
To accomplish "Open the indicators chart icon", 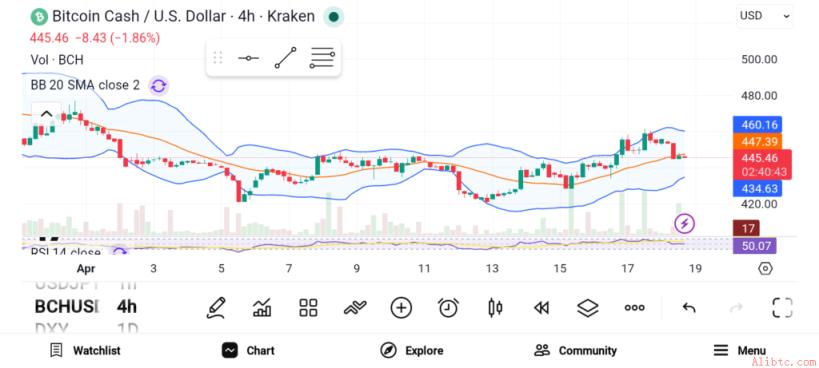I will pyautogui.click(x=262, y=307).
